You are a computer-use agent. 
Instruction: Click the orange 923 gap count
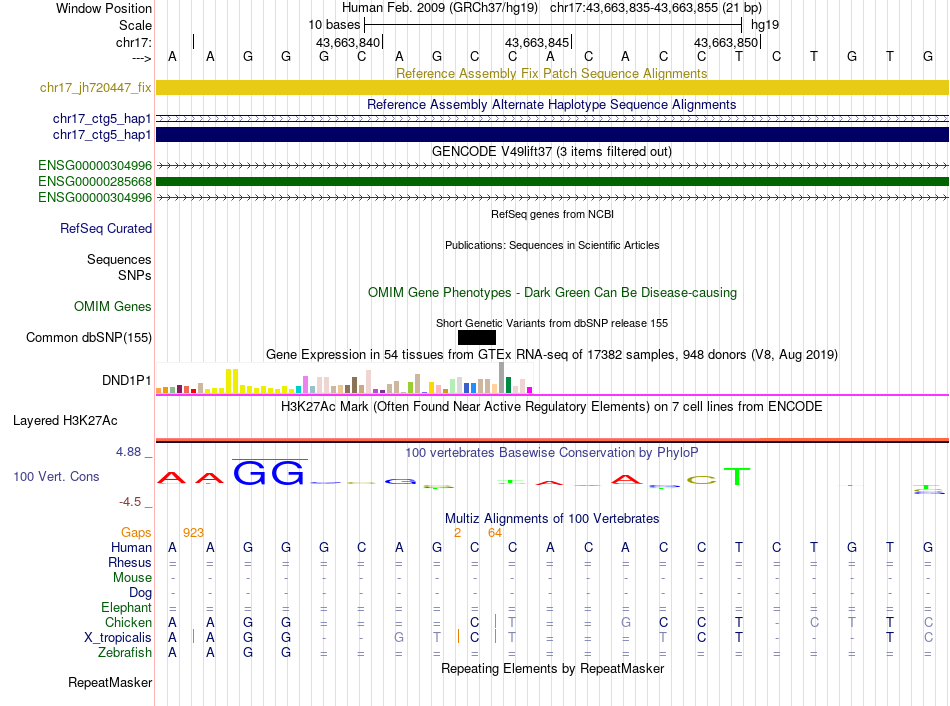[193, 533]
